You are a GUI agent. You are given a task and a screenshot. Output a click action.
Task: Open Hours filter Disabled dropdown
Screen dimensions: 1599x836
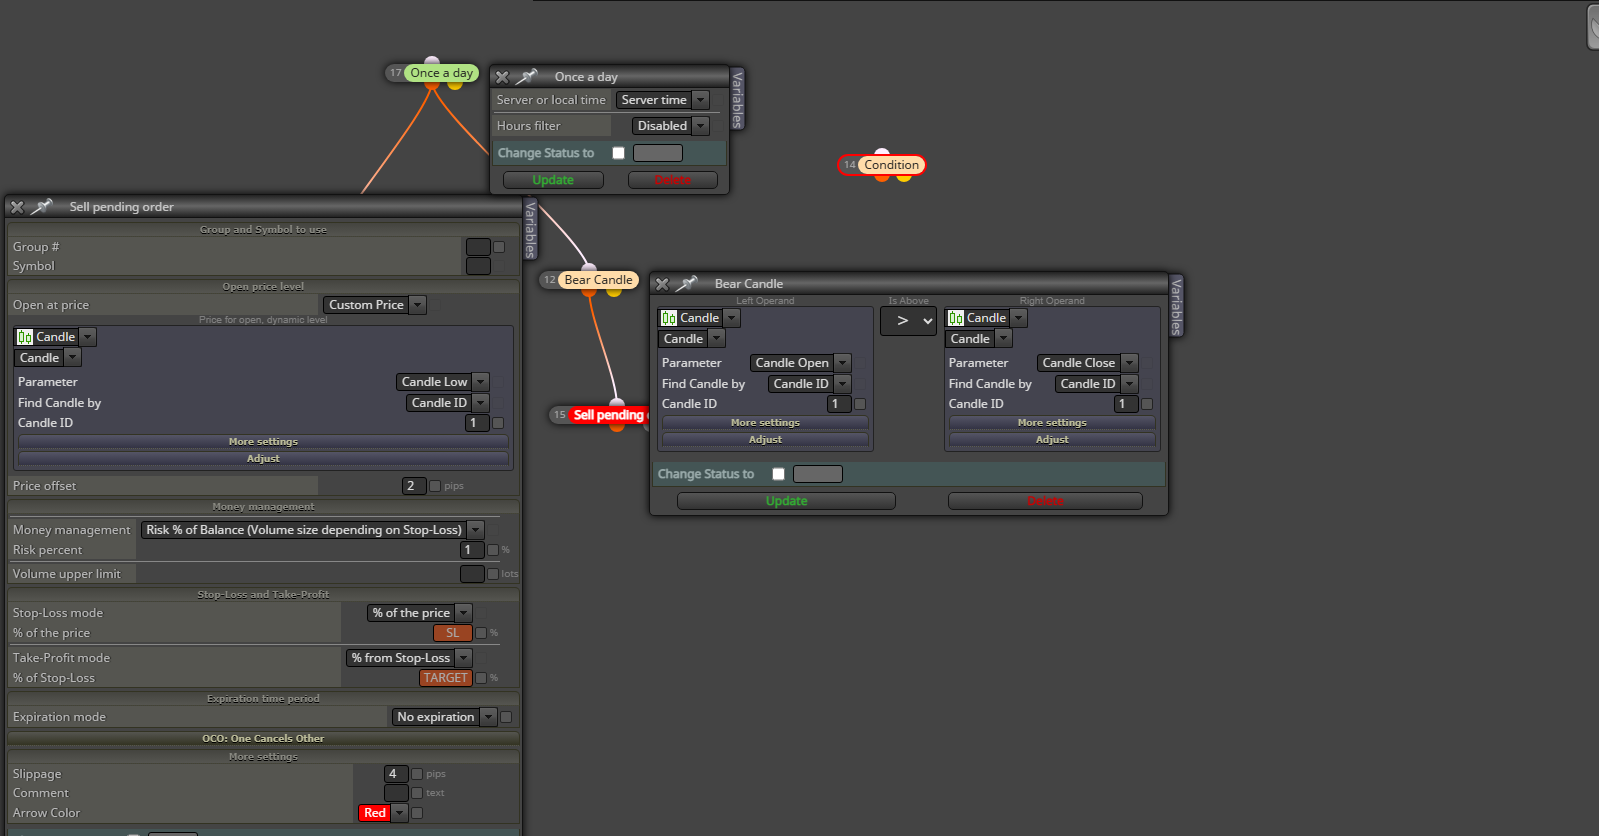click(x=671, y=126)
